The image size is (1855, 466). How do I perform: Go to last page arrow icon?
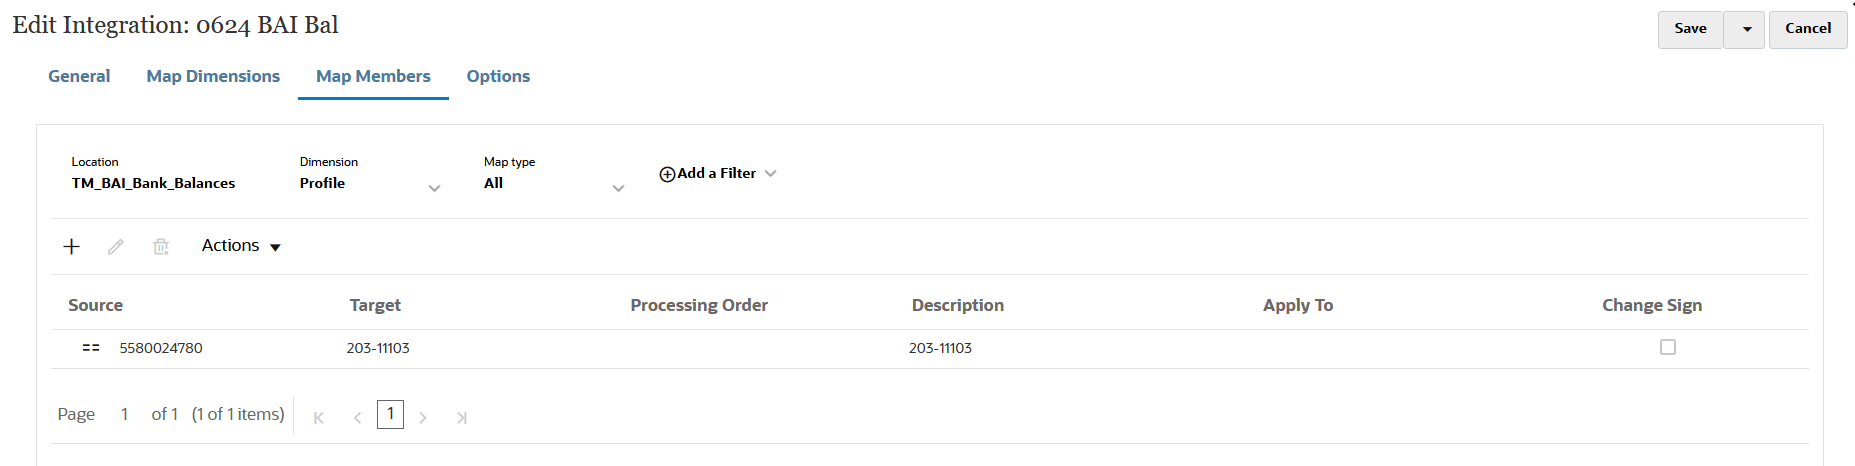461,417
